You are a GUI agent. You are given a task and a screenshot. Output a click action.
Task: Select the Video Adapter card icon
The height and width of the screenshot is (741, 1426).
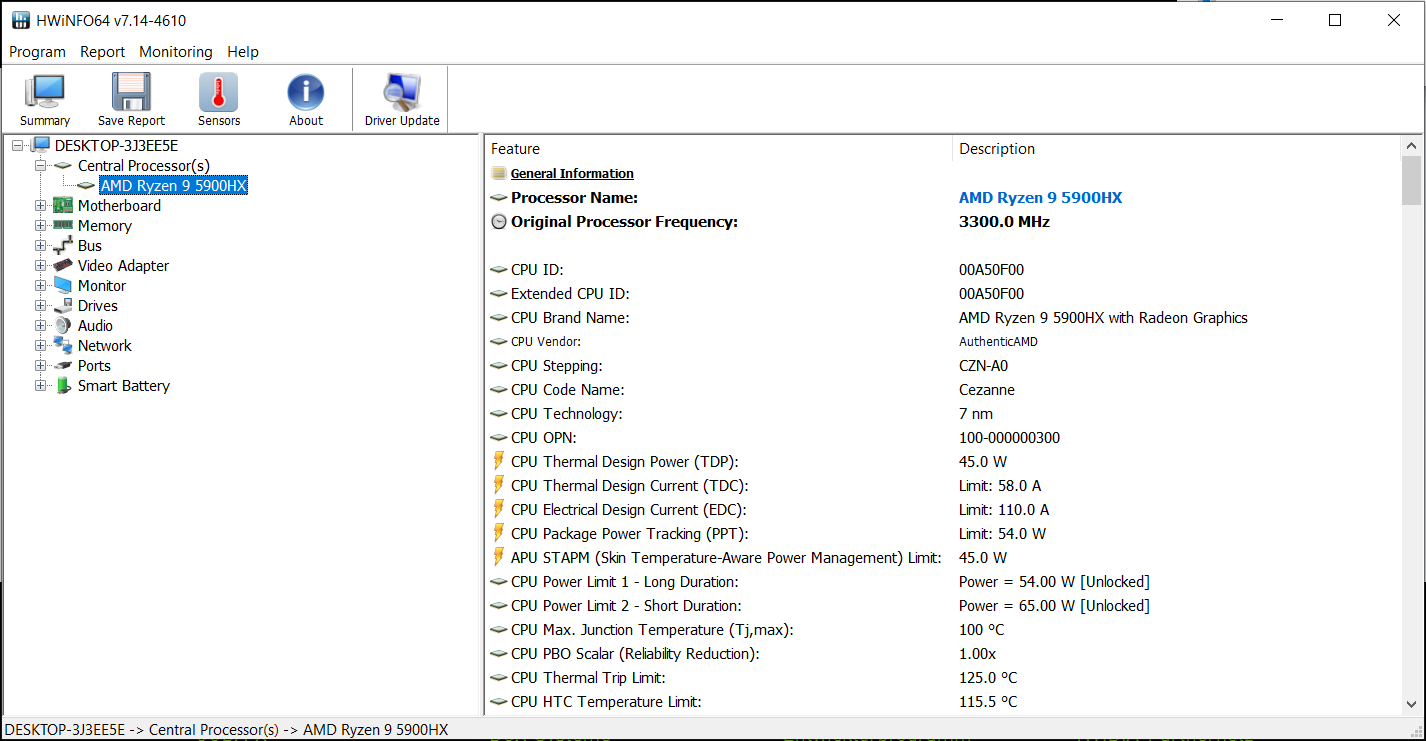coord(63,266)
